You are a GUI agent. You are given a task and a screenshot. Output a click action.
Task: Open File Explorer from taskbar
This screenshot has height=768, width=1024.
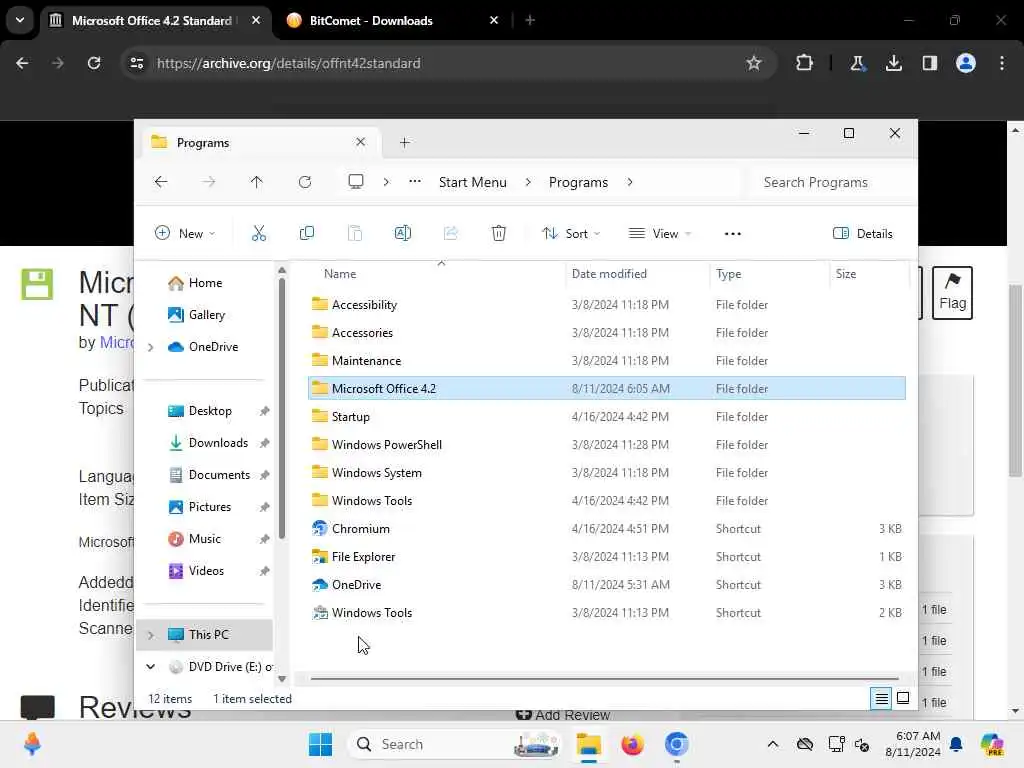coord(588,744)
